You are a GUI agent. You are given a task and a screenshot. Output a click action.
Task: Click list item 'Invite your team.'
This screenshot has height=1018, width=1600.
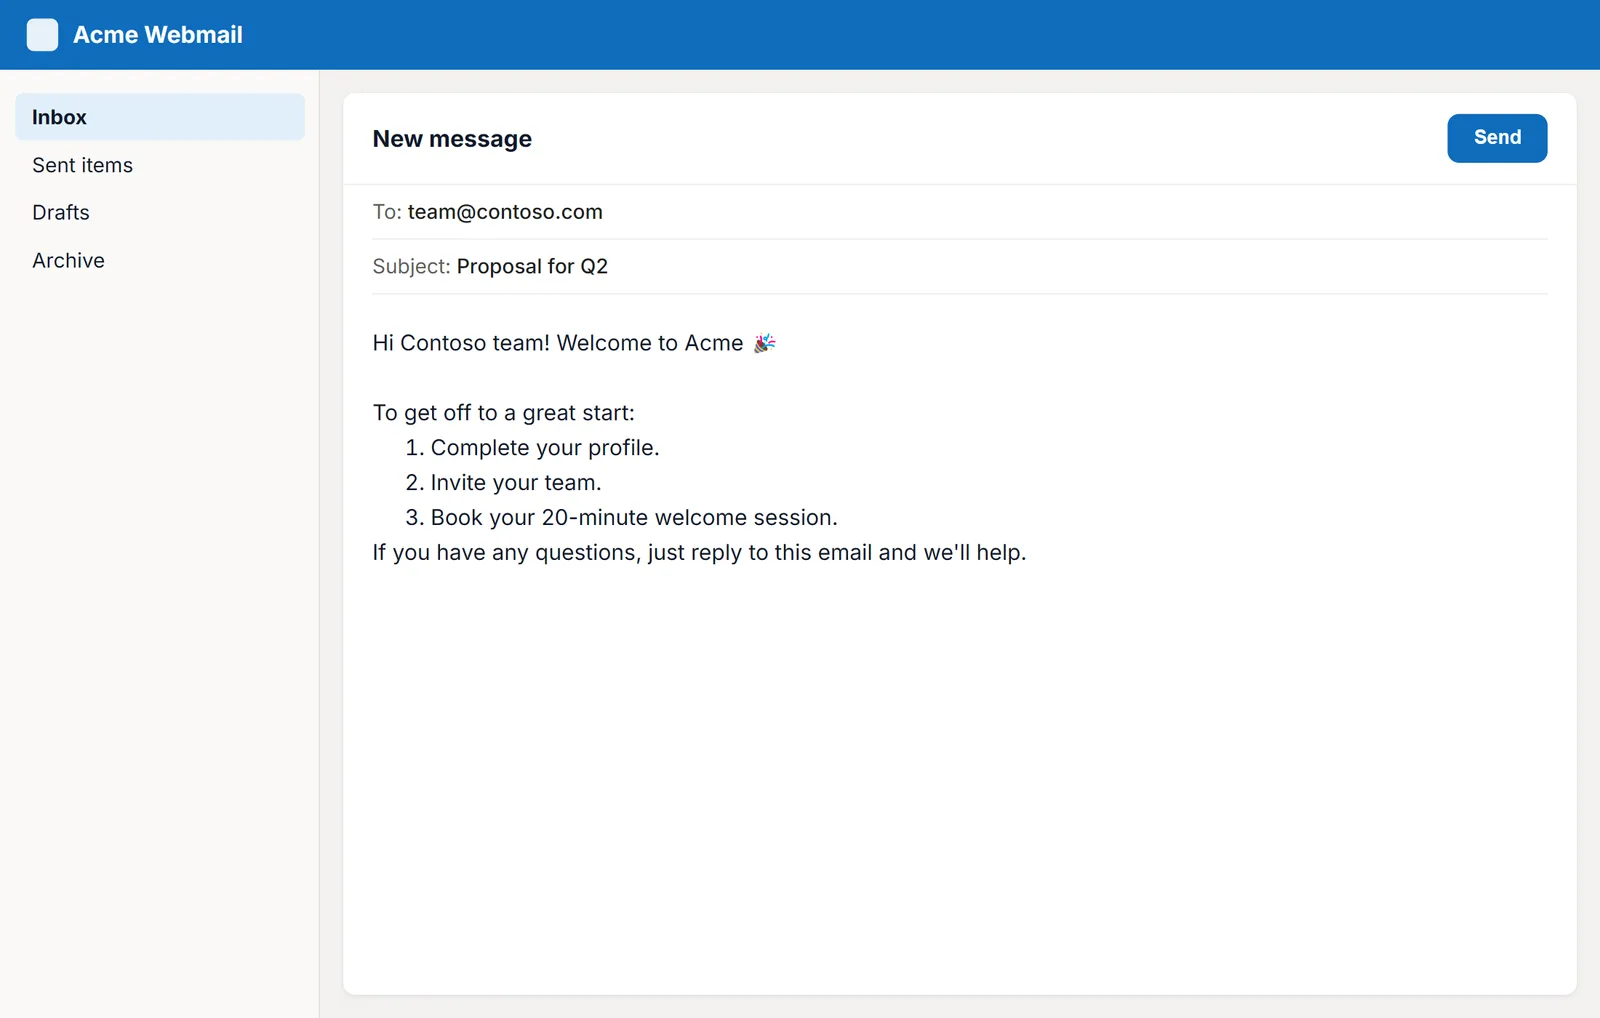516,483
